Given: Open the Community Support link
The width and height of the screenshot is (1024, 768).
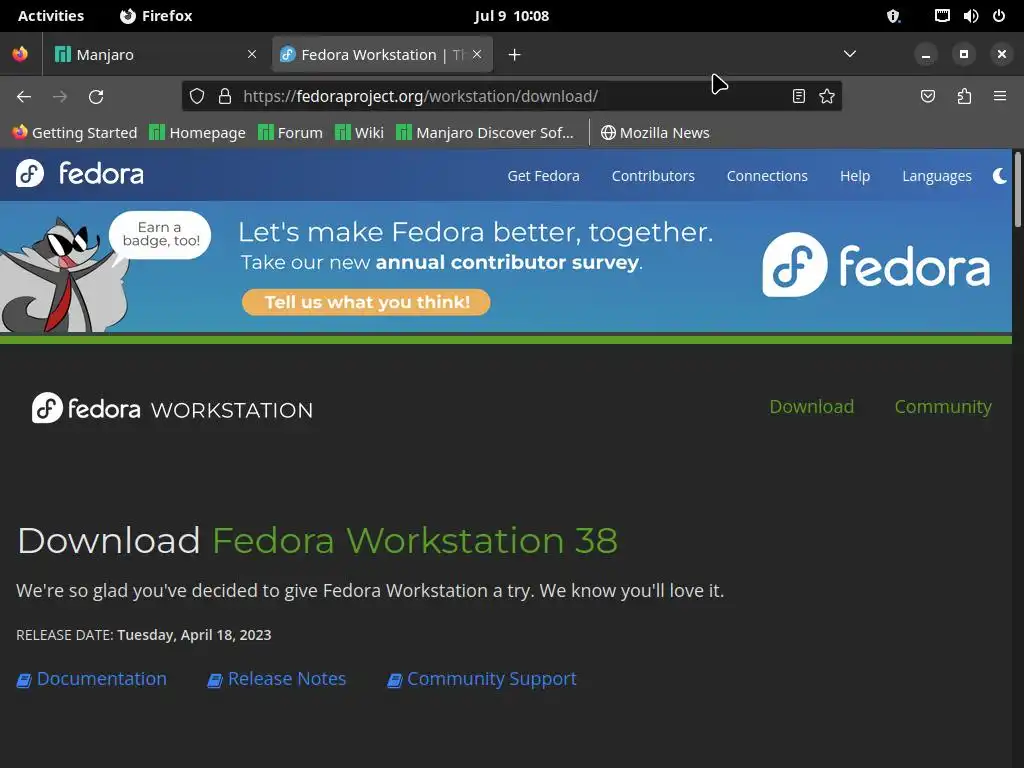Looking at the screenshot, I should 482,679.
